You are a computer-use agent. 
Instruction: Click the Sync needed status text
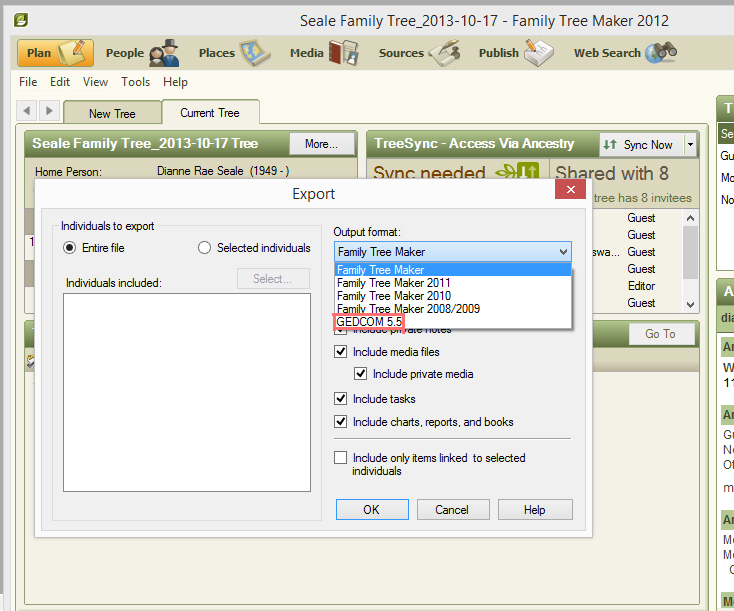[429, 172]
